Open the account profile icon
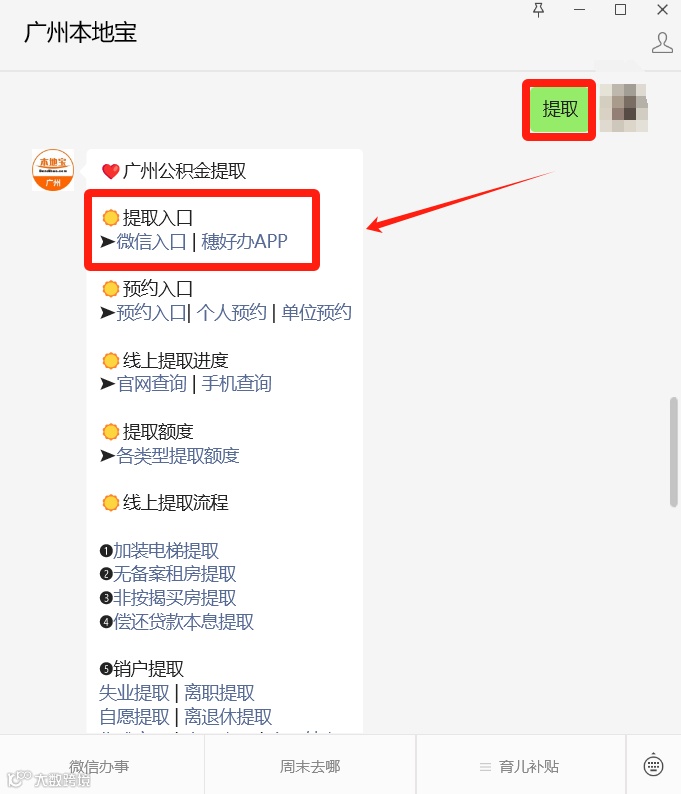This screenshot has height=794, width=681. click(x=662, y=43)
